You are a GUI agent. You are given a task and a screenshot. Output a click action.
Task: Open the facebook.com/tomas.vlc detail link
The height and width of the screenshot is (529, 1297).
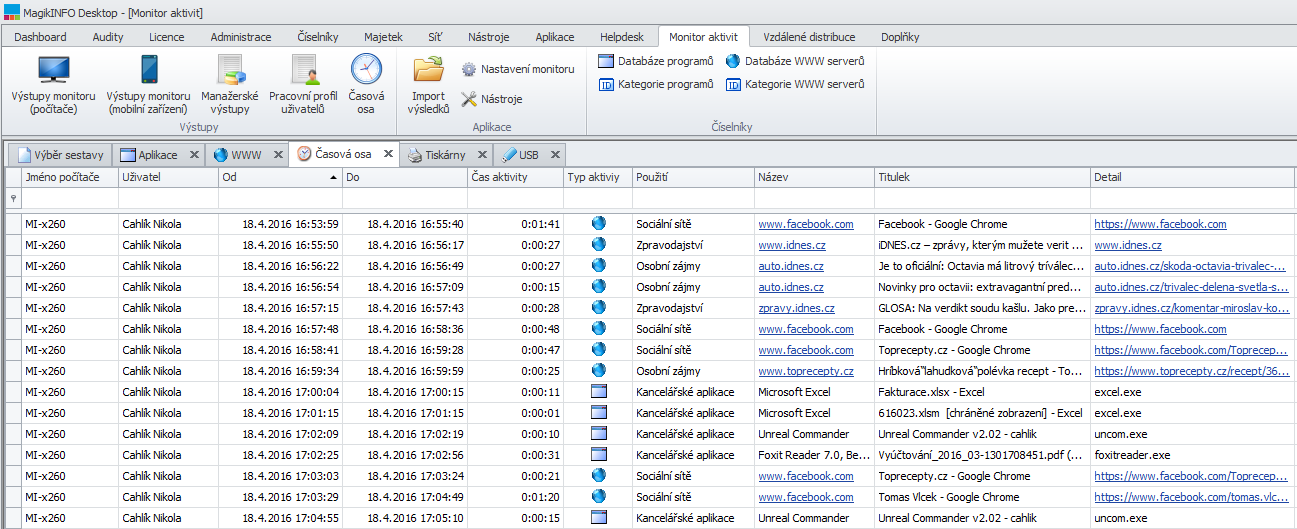(x=1191, y=497)
